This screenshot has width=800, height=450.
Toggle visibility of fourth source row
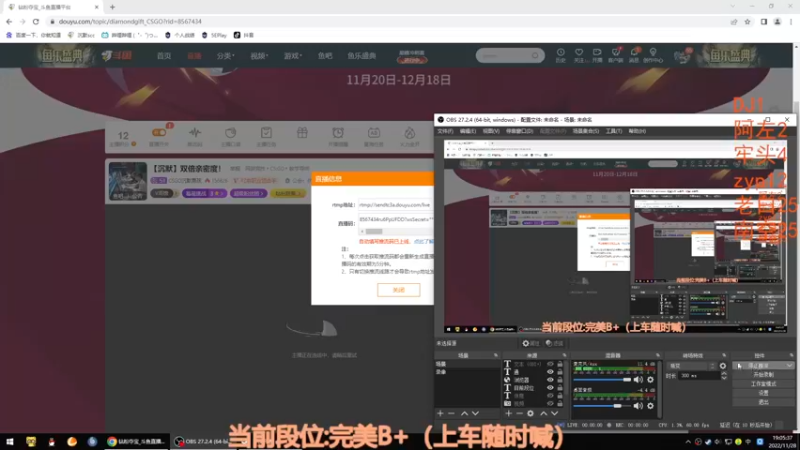[550, 388]
